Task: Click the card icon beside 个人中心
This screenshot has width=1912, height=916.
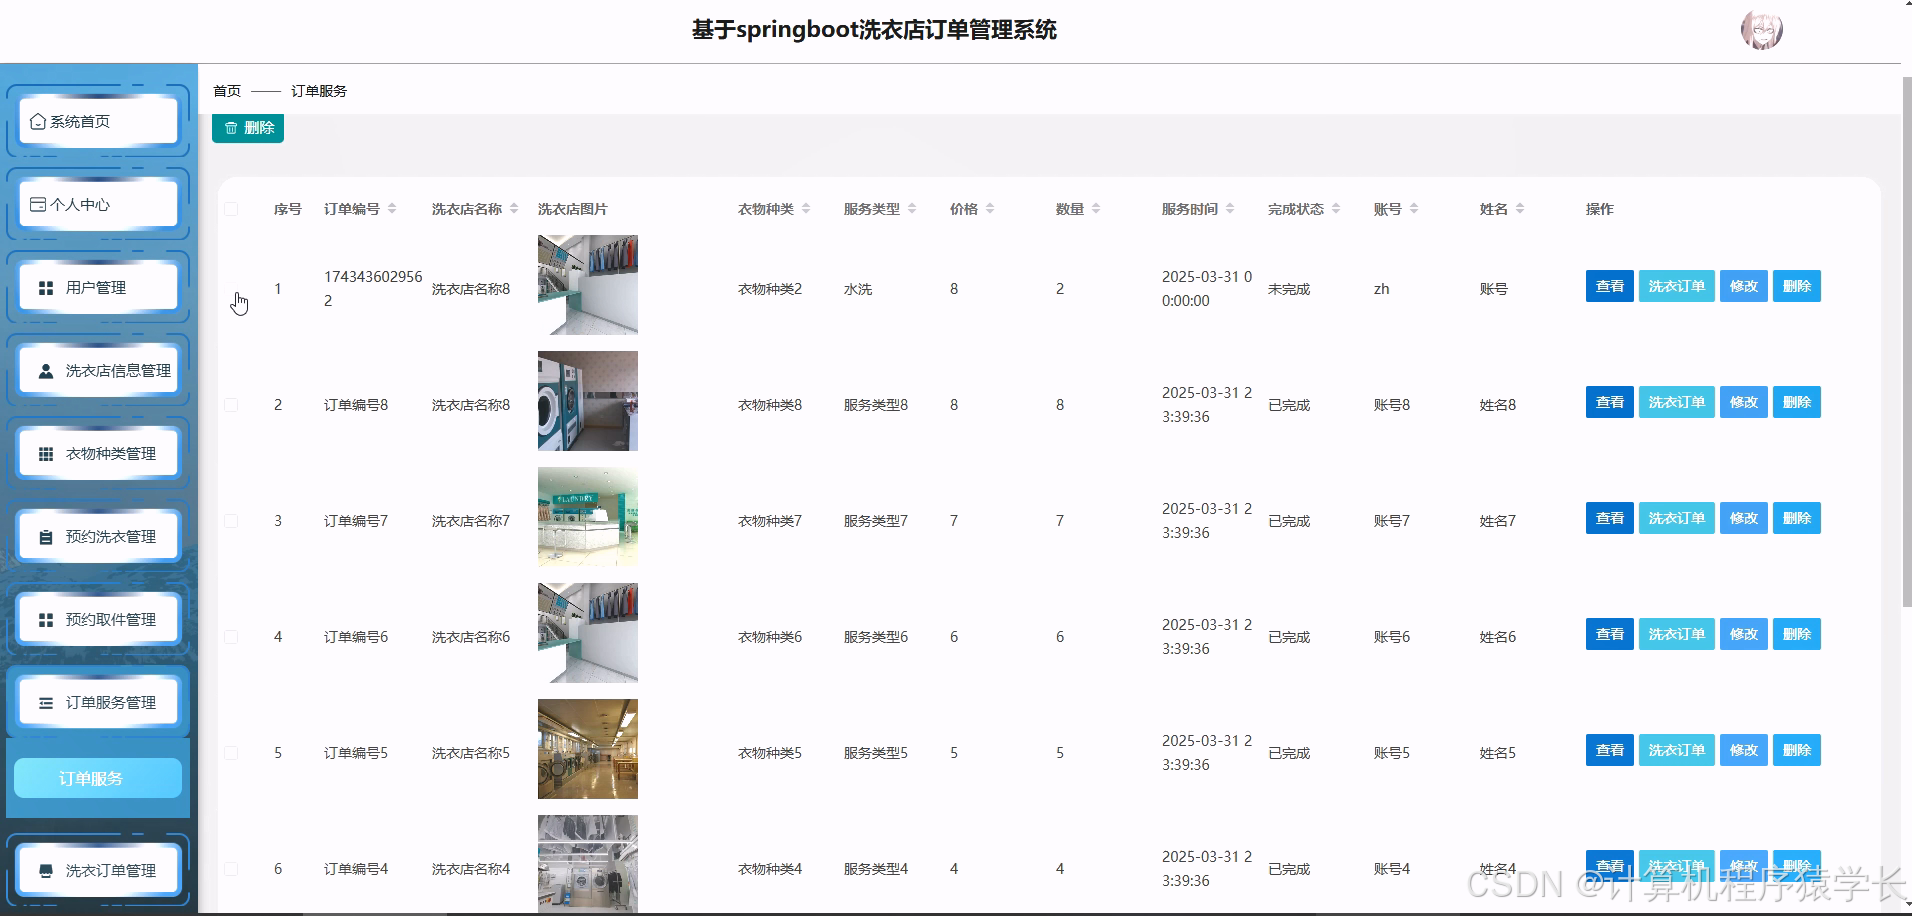Action: [x=38, y=204]
